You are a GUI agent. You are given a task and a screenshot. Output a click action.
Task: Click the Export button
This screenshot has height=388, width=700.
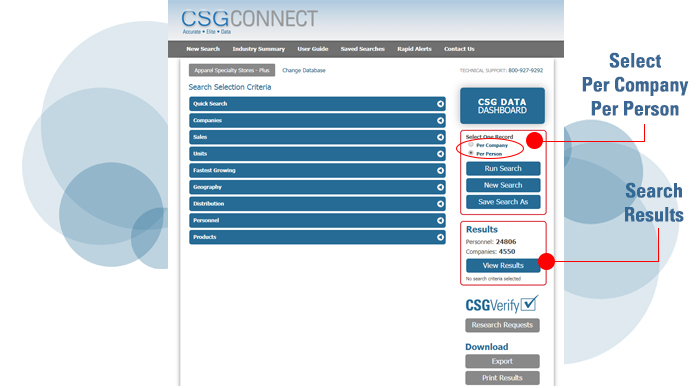(502, 361)
